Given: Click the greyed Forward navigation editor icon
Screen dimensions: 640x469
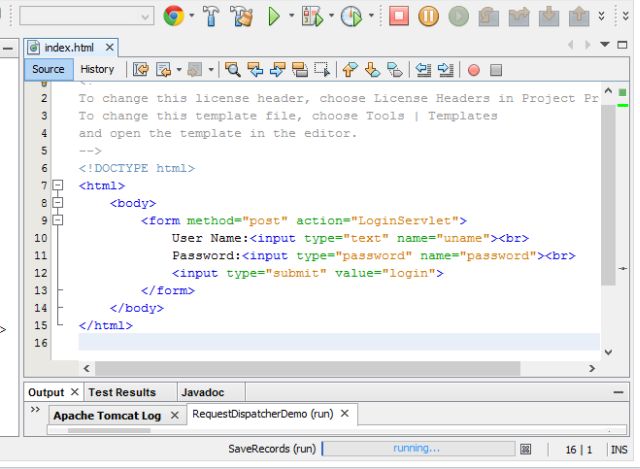Looking at the screenshot, I should click(195, 70).
